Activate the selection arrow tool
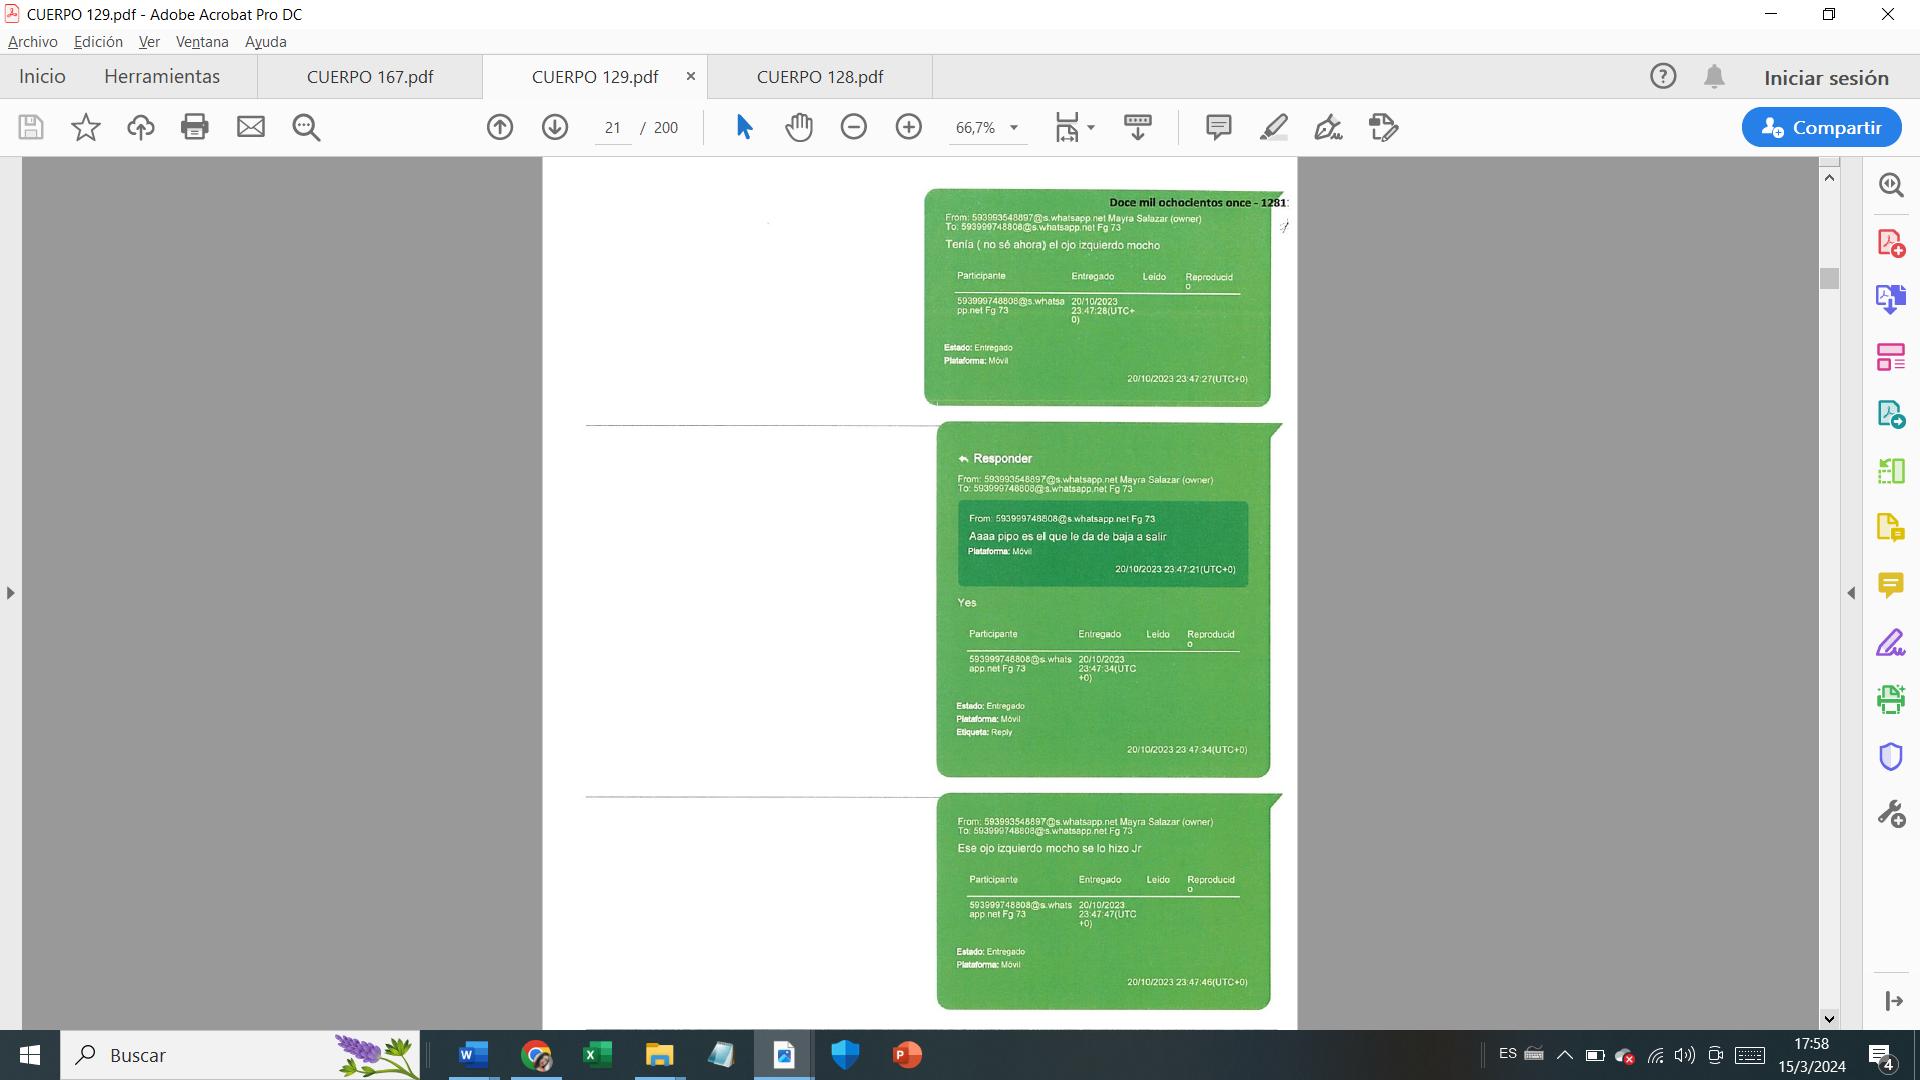Viewport: 1920px width, 1080px height. tap(744, 127)
